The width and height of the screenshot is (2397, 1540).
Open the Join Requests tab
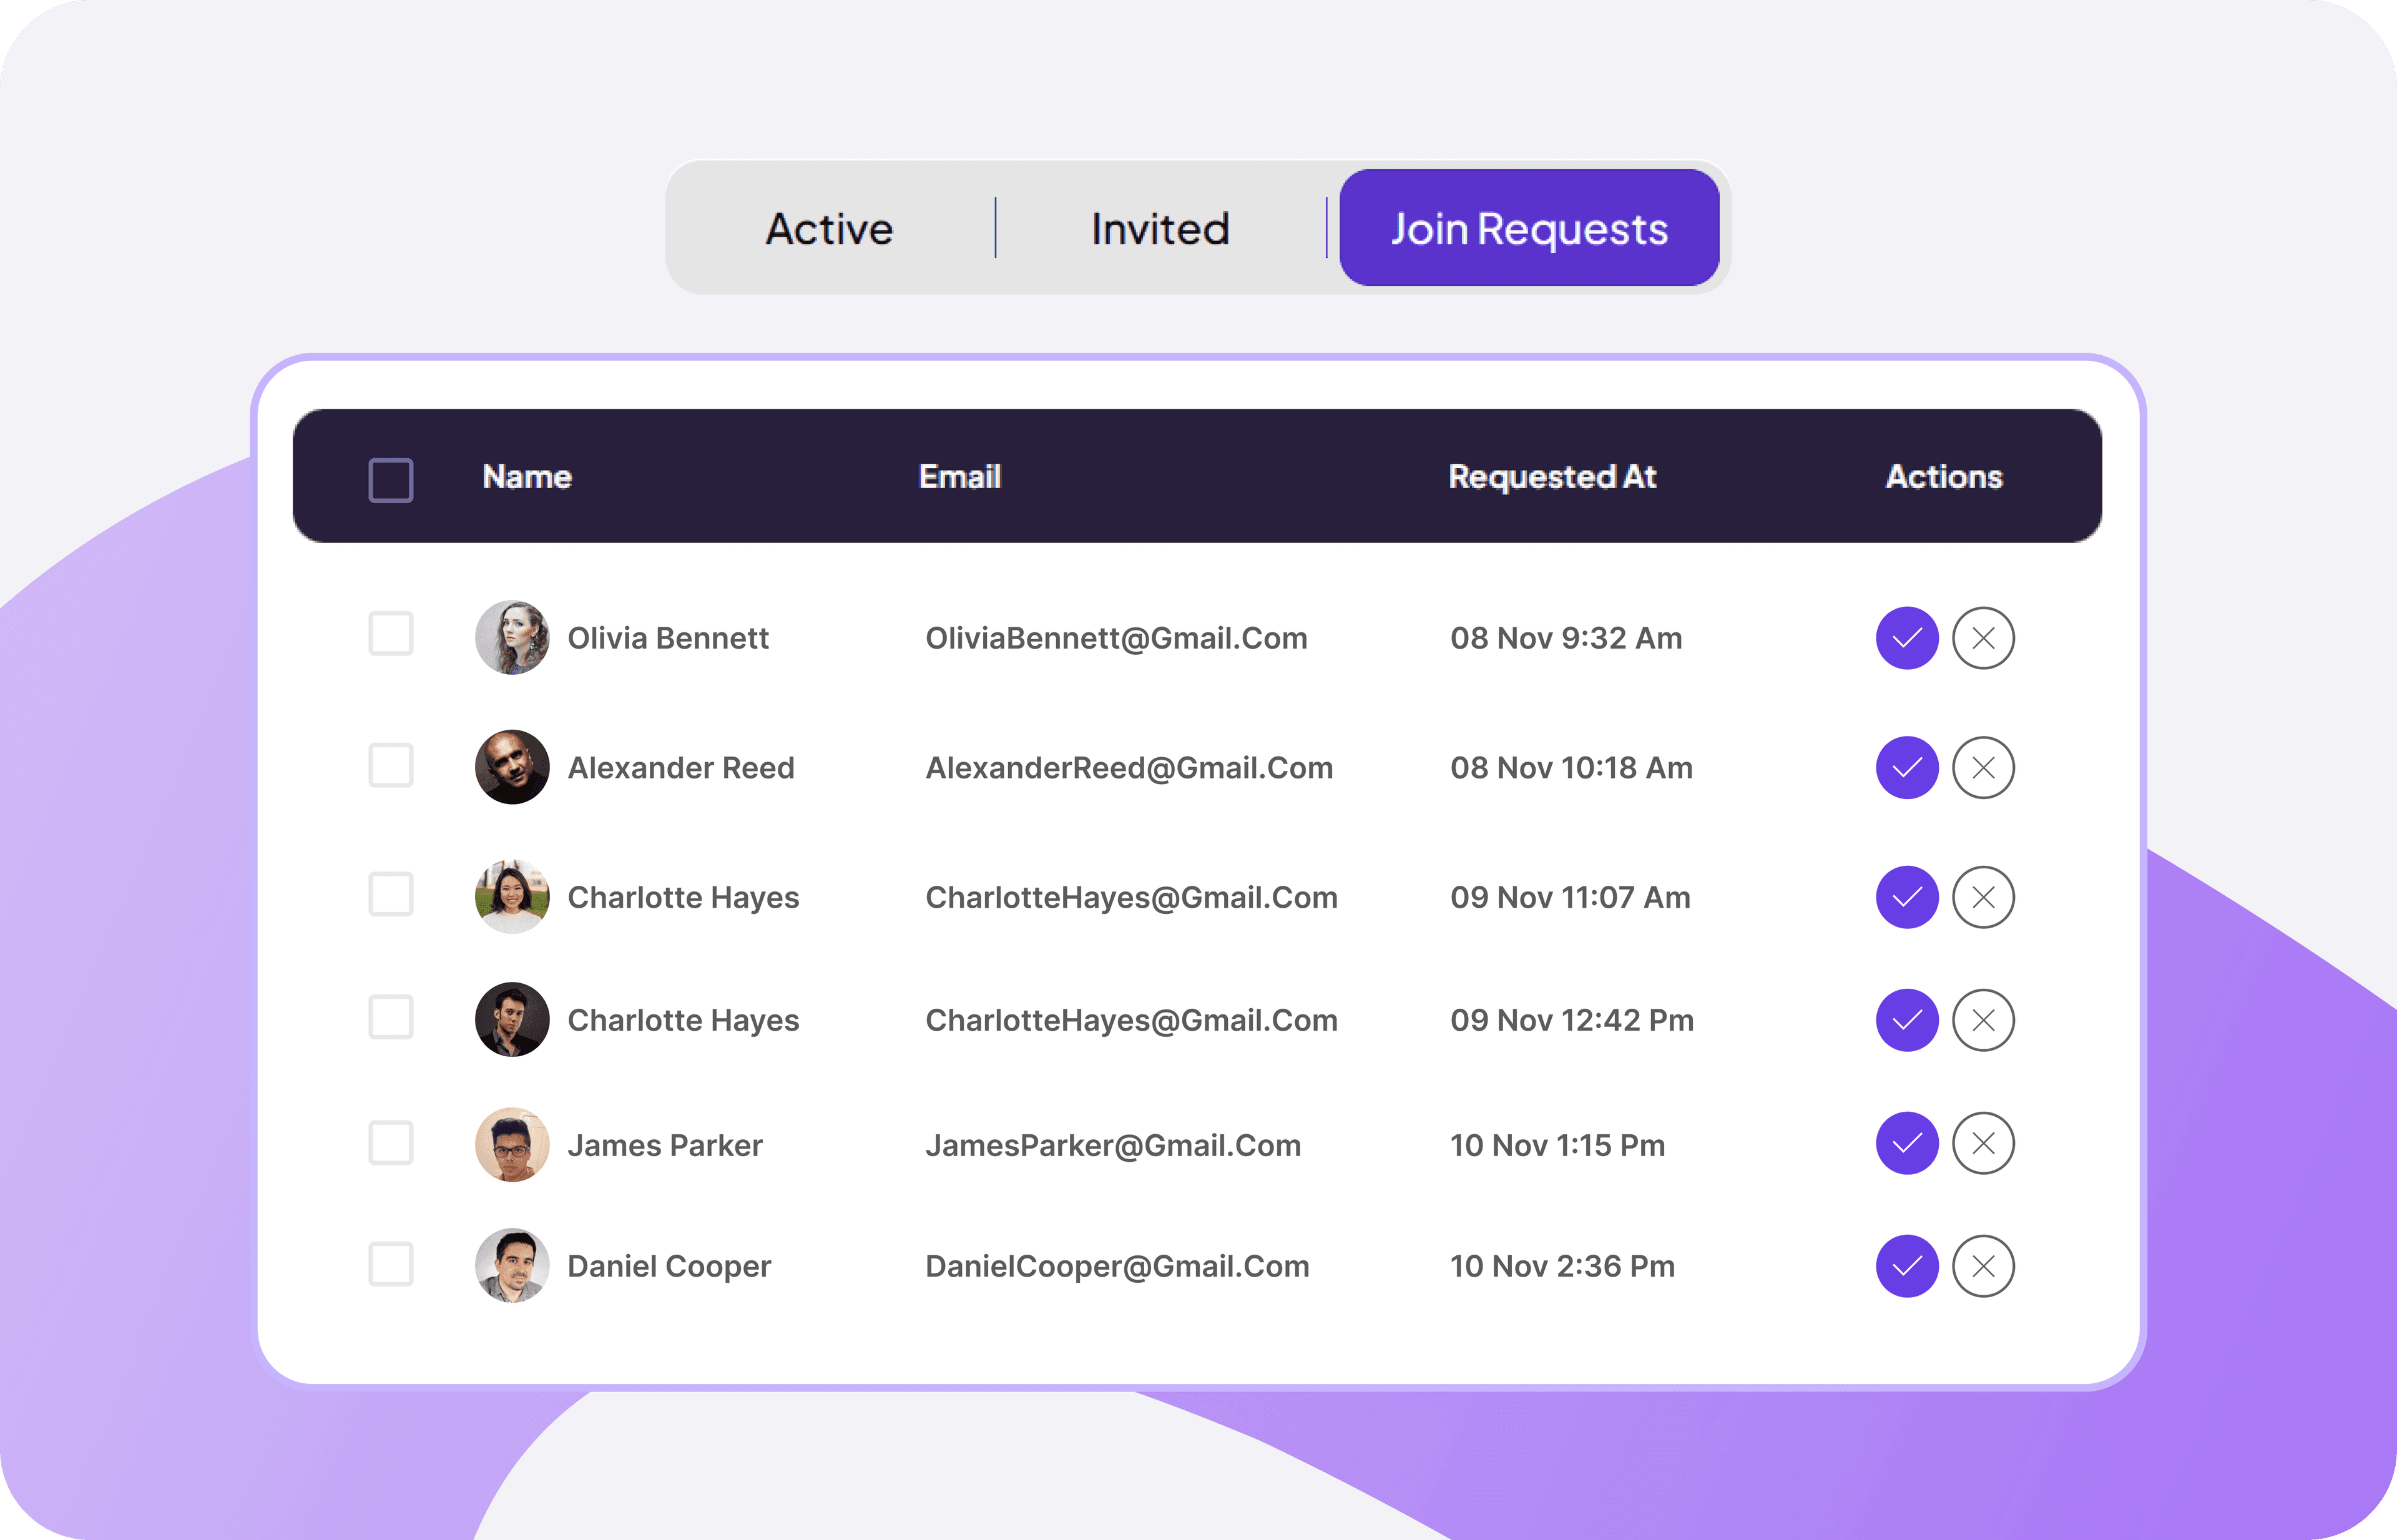click(1529, 228)
